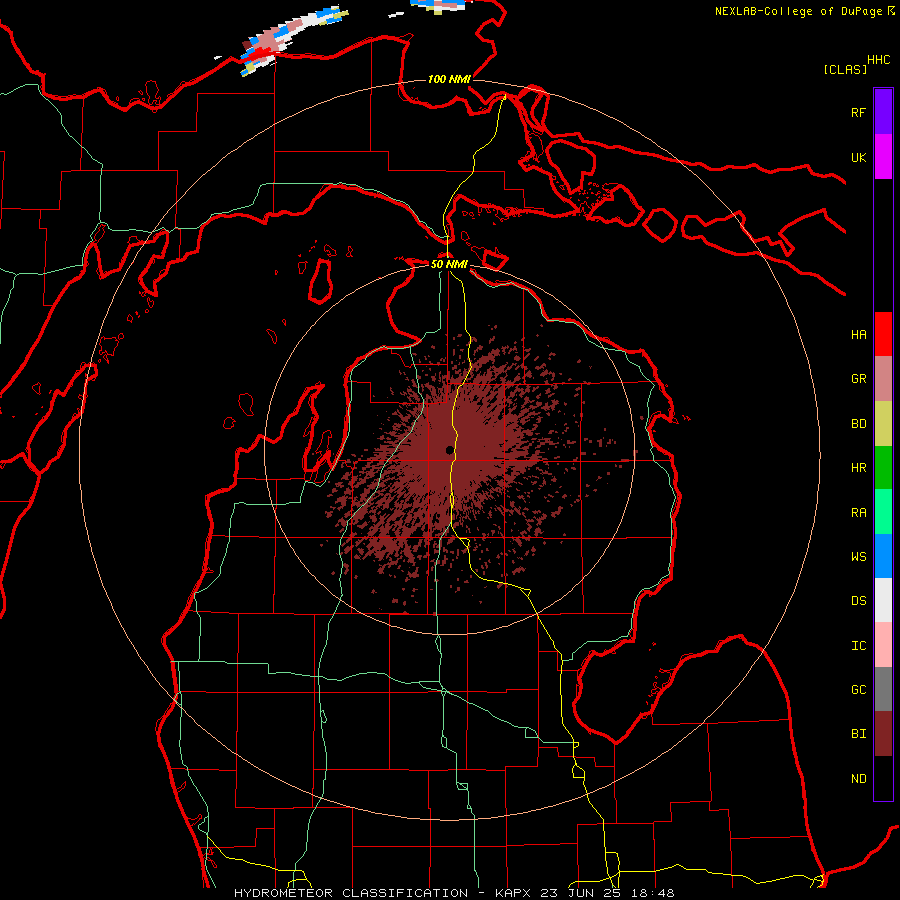This screenshot has height=900, width=900.
Task: Click the BD yellow legend swatch
Action: coord(883,424)
